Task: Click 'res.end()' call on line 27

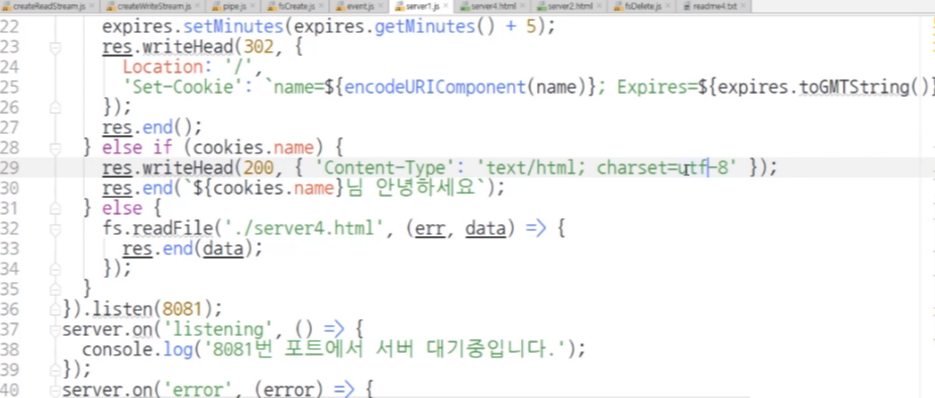Action: pos(147,128)
